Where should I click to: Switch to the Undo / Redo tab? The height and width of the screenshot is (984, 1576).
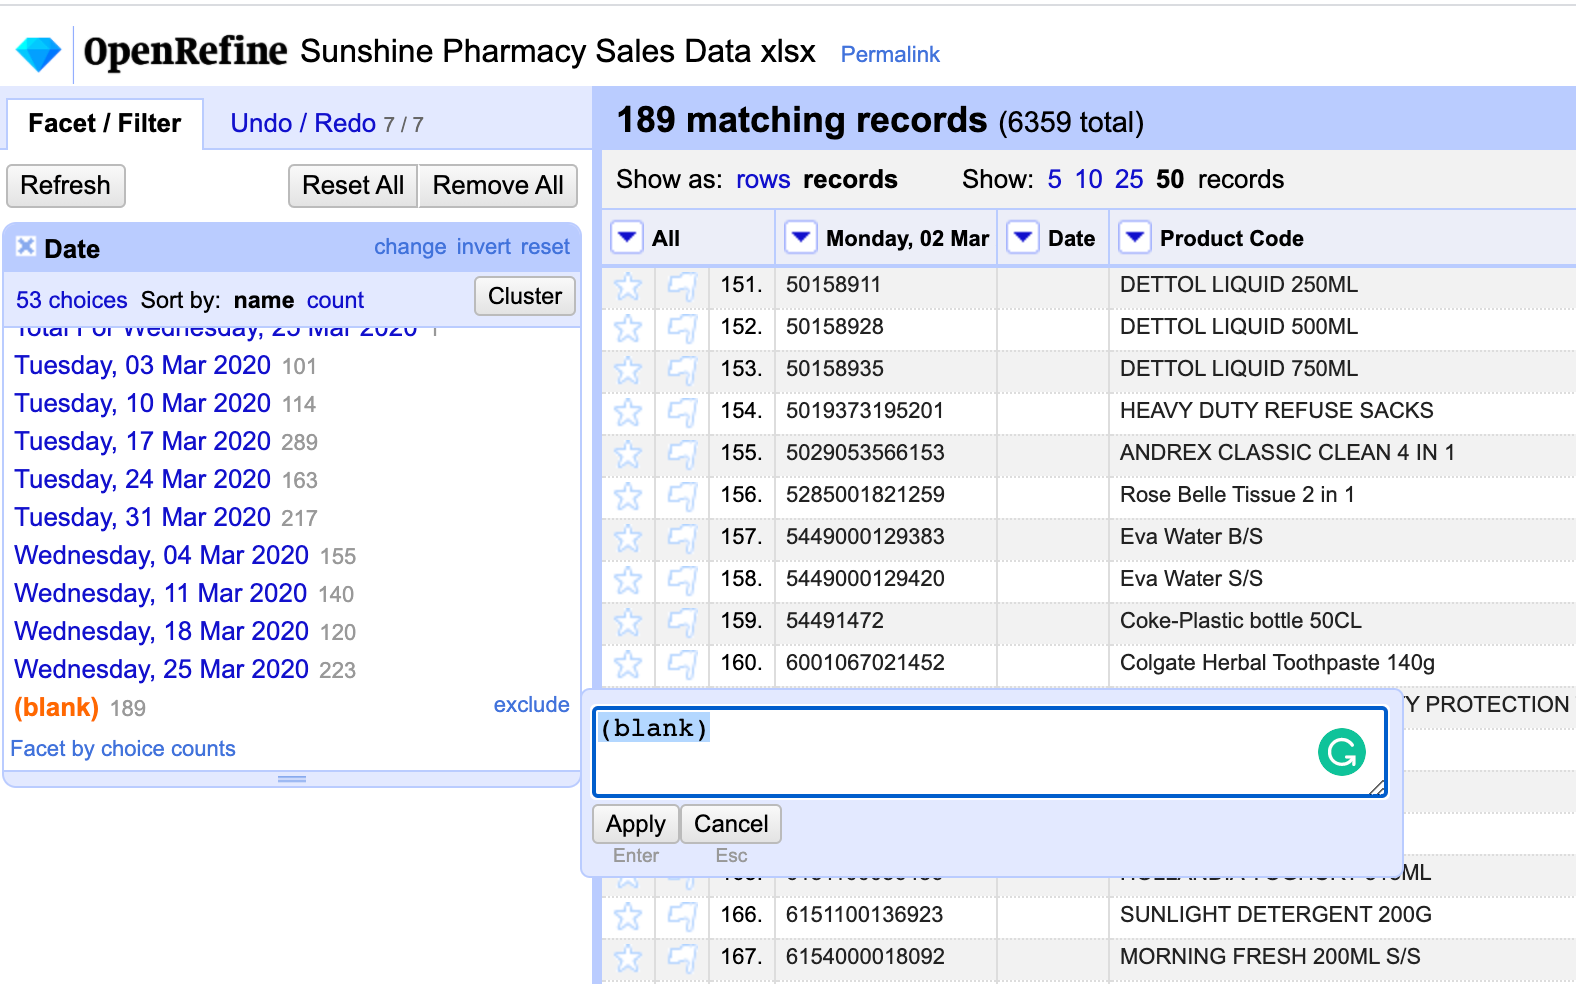click(302, 124)
